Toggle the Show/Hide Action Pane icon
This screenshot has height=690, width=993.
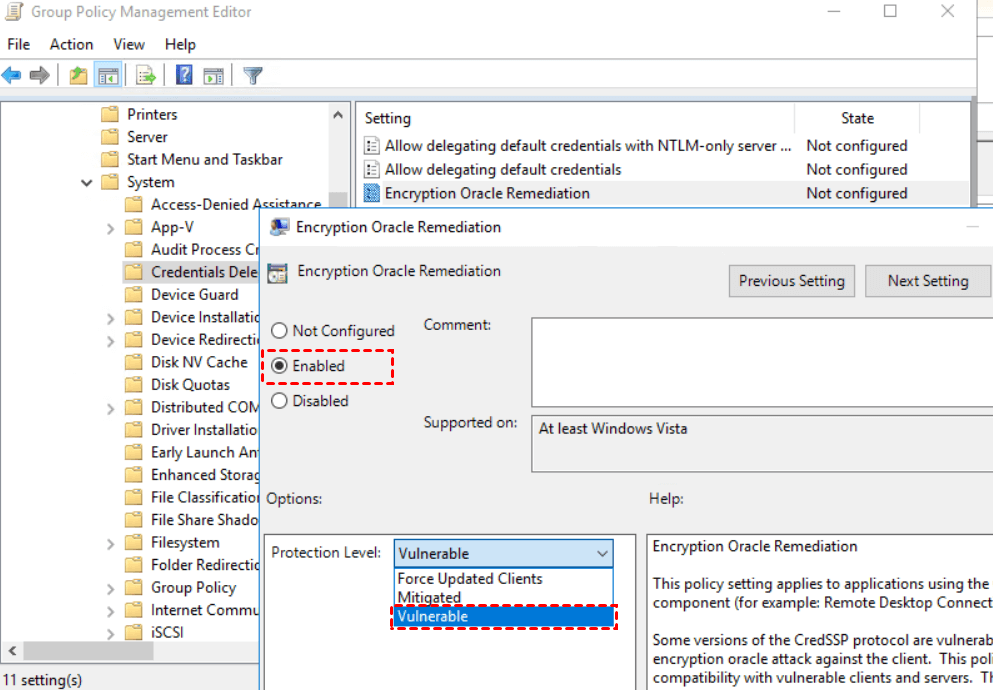(x=213, y=75)
